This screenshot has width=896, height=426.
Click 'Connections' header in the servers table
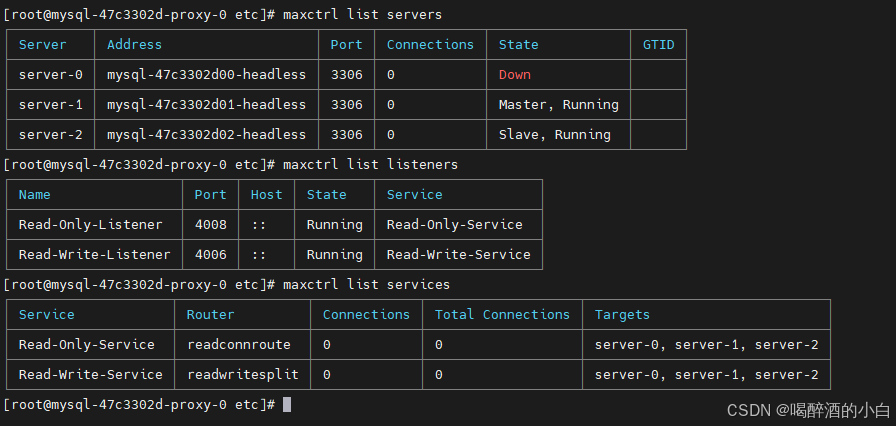tap(430, 45)
